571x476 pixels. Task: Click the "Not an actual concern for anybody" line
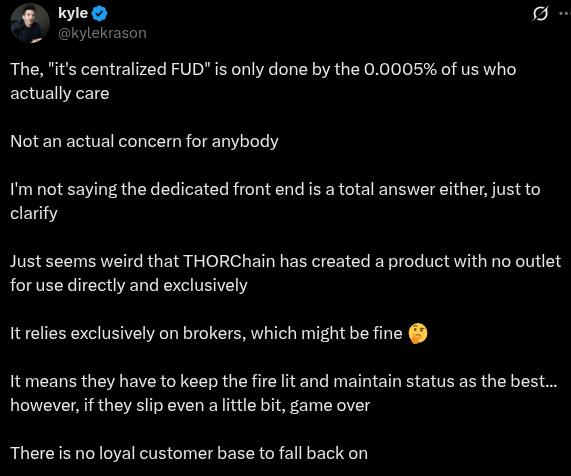[x=144, y=141]
